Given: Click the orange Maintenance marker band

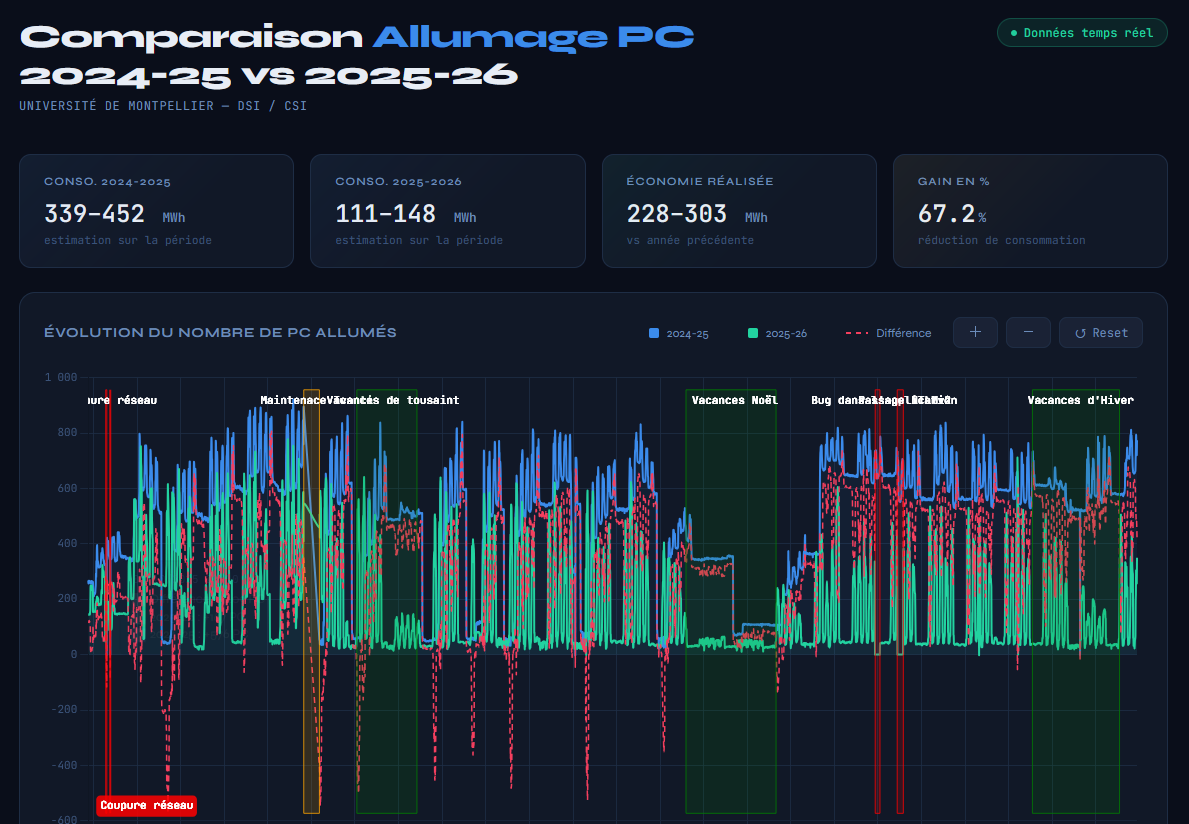Looking at the screenshot, I should (311, 600).
